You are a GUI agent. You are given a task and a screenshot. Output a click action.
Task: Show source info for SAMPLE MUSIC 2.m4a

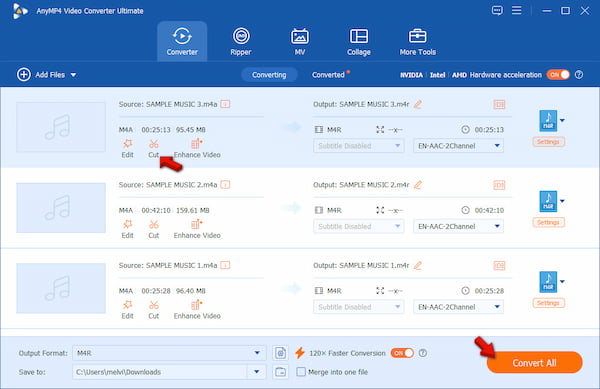(225, 185)
